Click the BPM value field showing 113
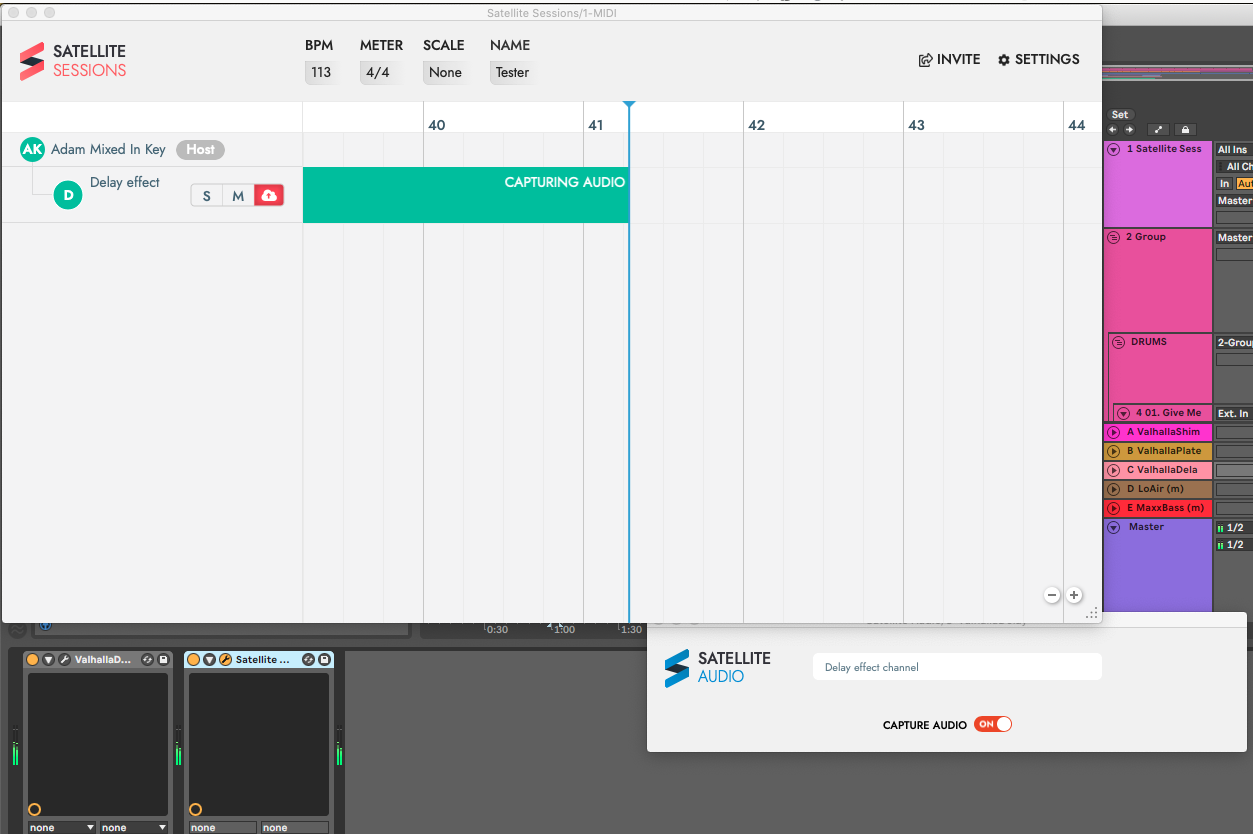Viewport: 1253px width, 834px height. click(x=321, y=72)
